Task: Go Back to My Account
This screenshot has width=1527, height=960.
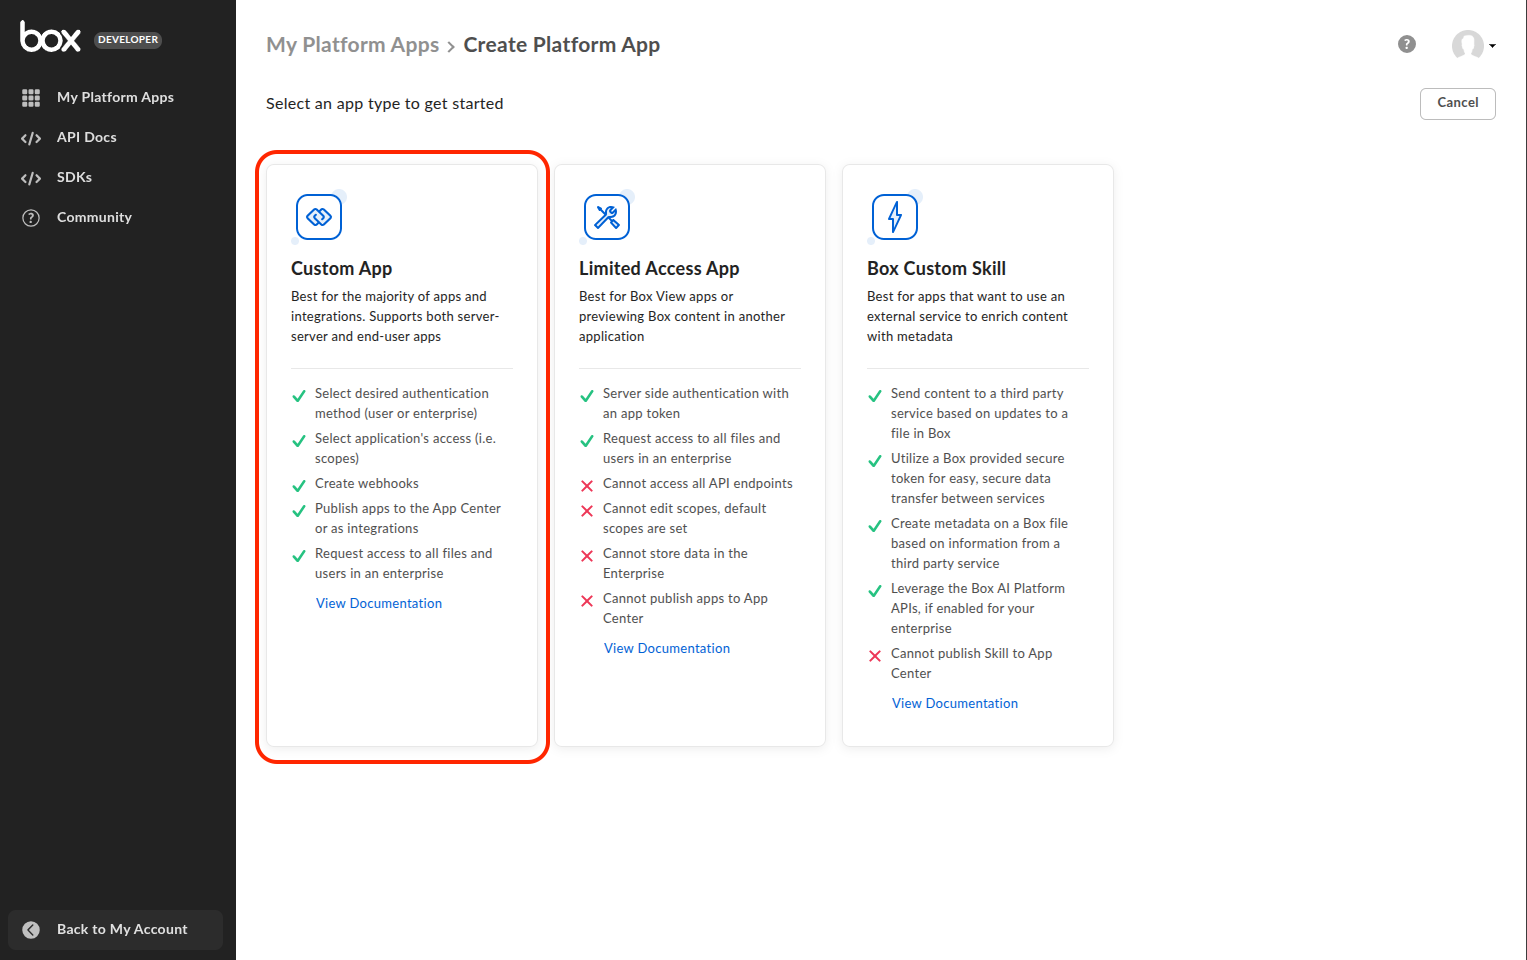Action: pos(115,929)
